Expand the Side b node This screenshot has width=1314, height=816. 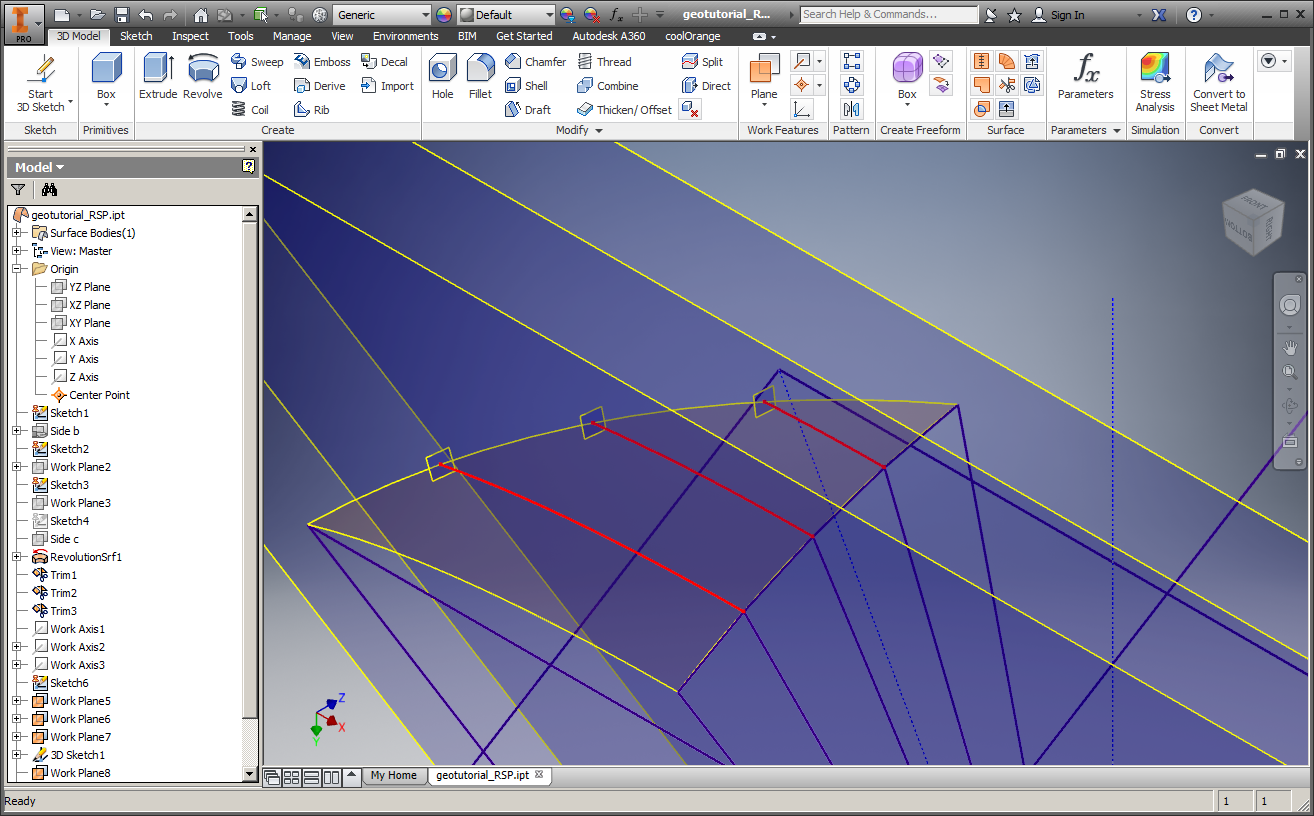16,431
